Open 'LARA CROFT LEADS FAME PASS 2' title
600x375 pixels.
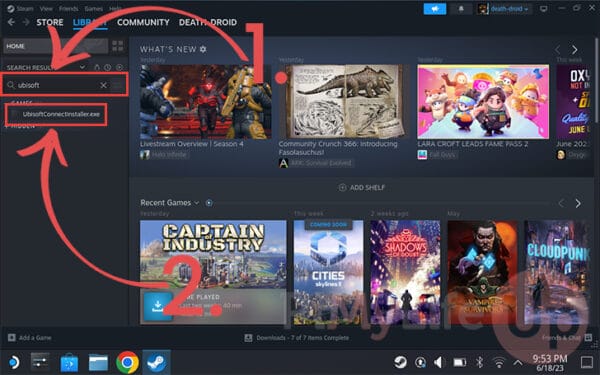[473, 144]
